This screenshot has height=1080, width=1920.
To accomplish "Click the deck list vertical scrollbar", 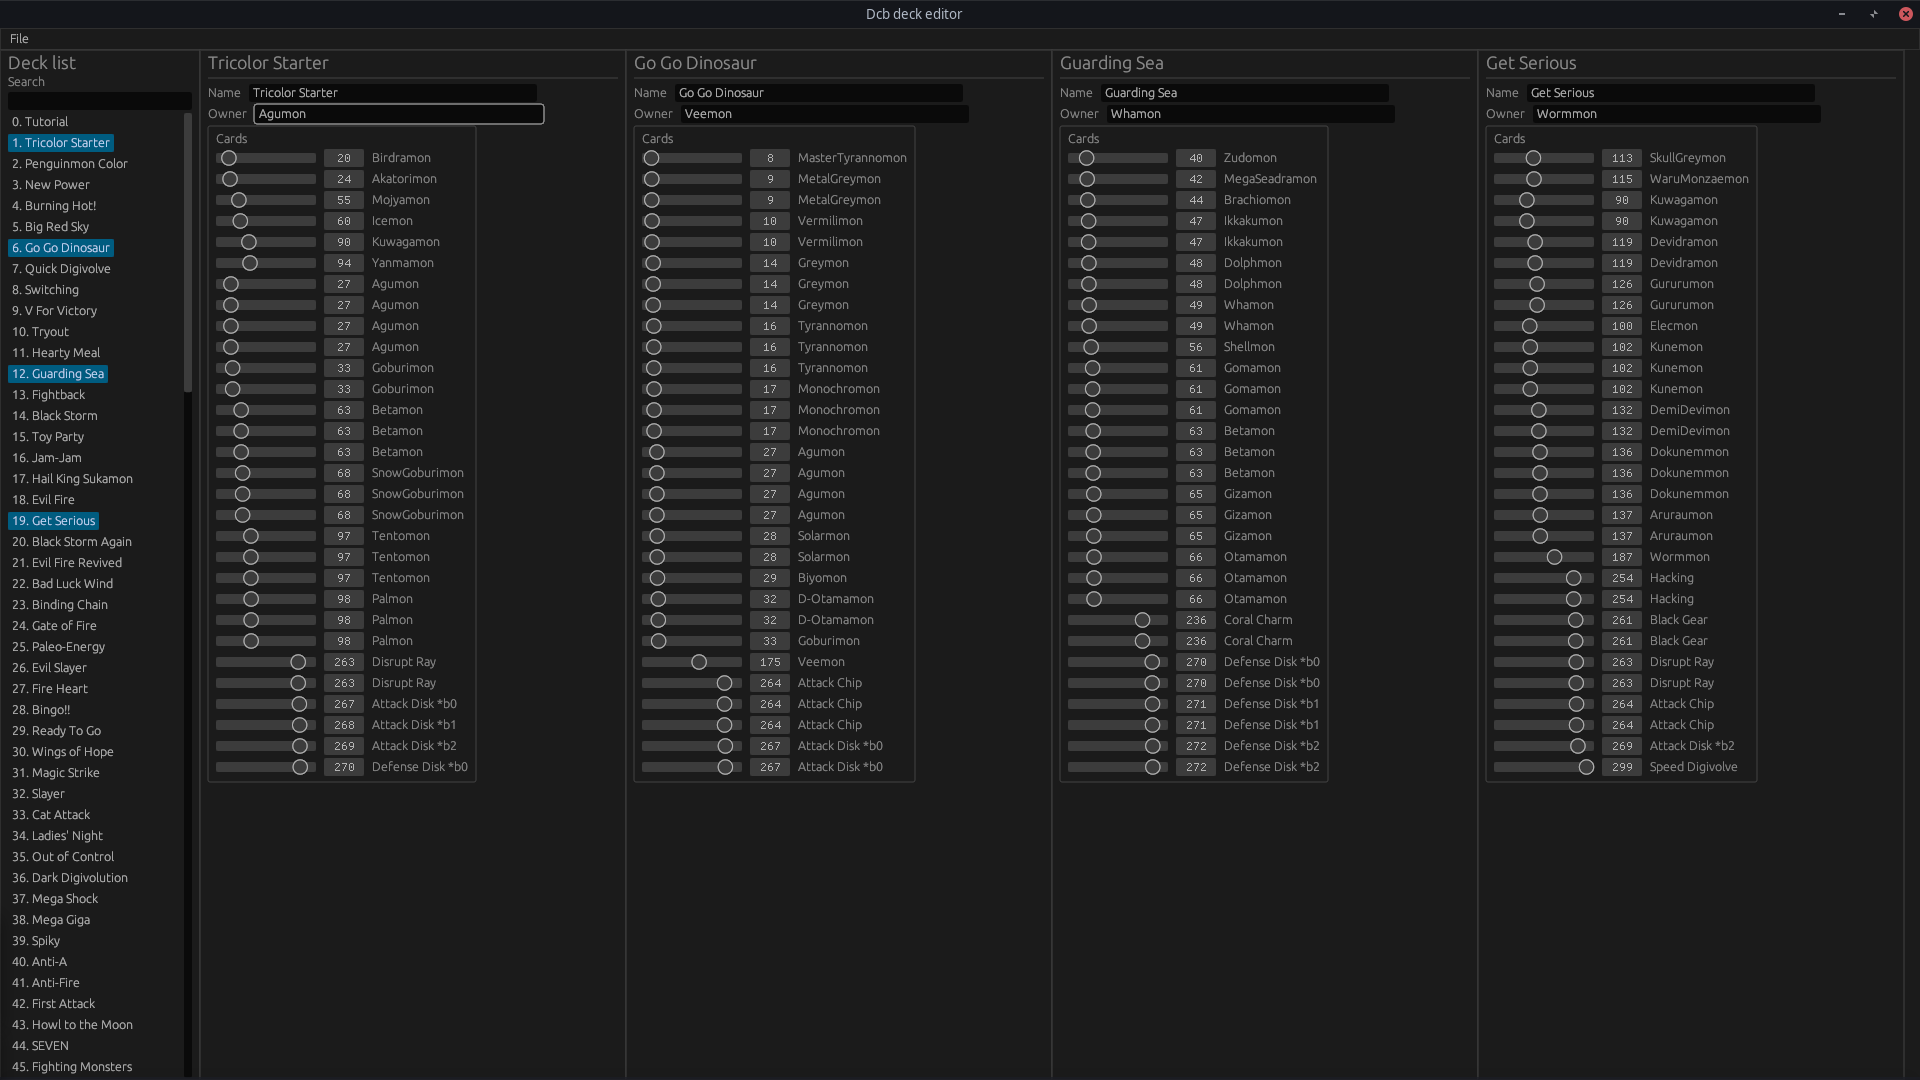I will tap(187, 252).
